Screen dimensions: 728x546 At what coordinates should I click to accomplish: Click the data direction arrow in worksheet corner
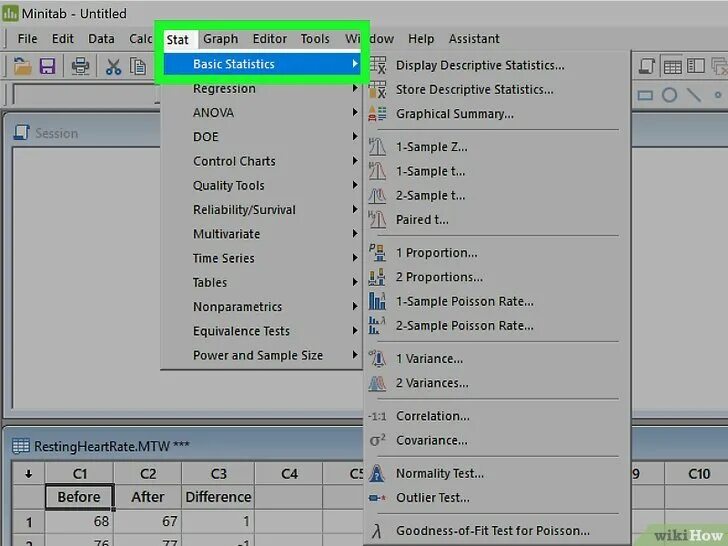pos(28,474)
